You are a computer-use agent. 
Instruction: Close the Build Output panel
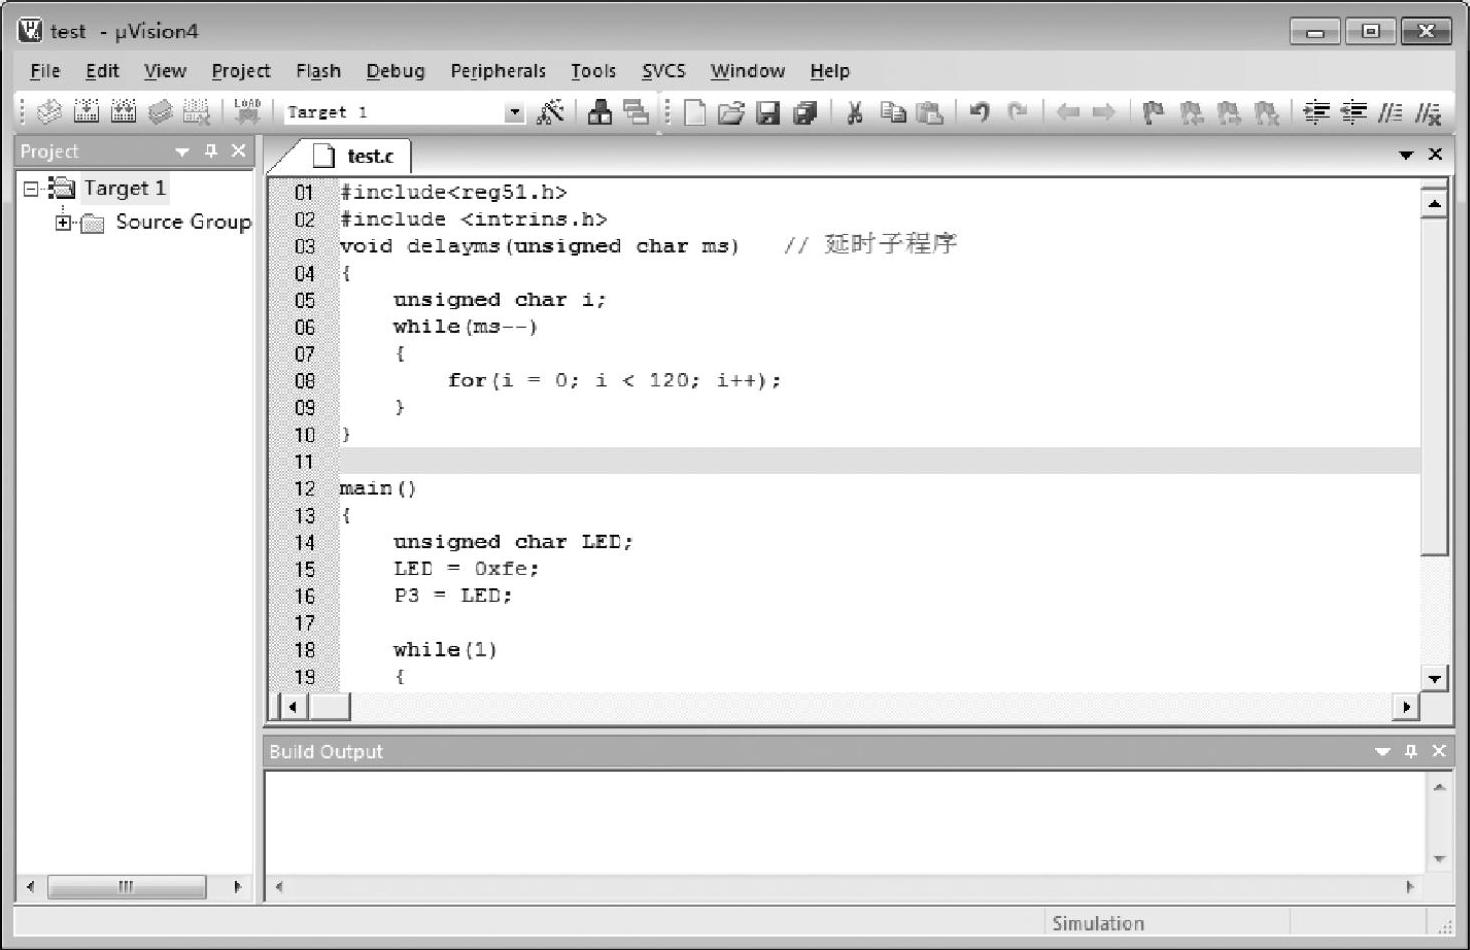1439,751
